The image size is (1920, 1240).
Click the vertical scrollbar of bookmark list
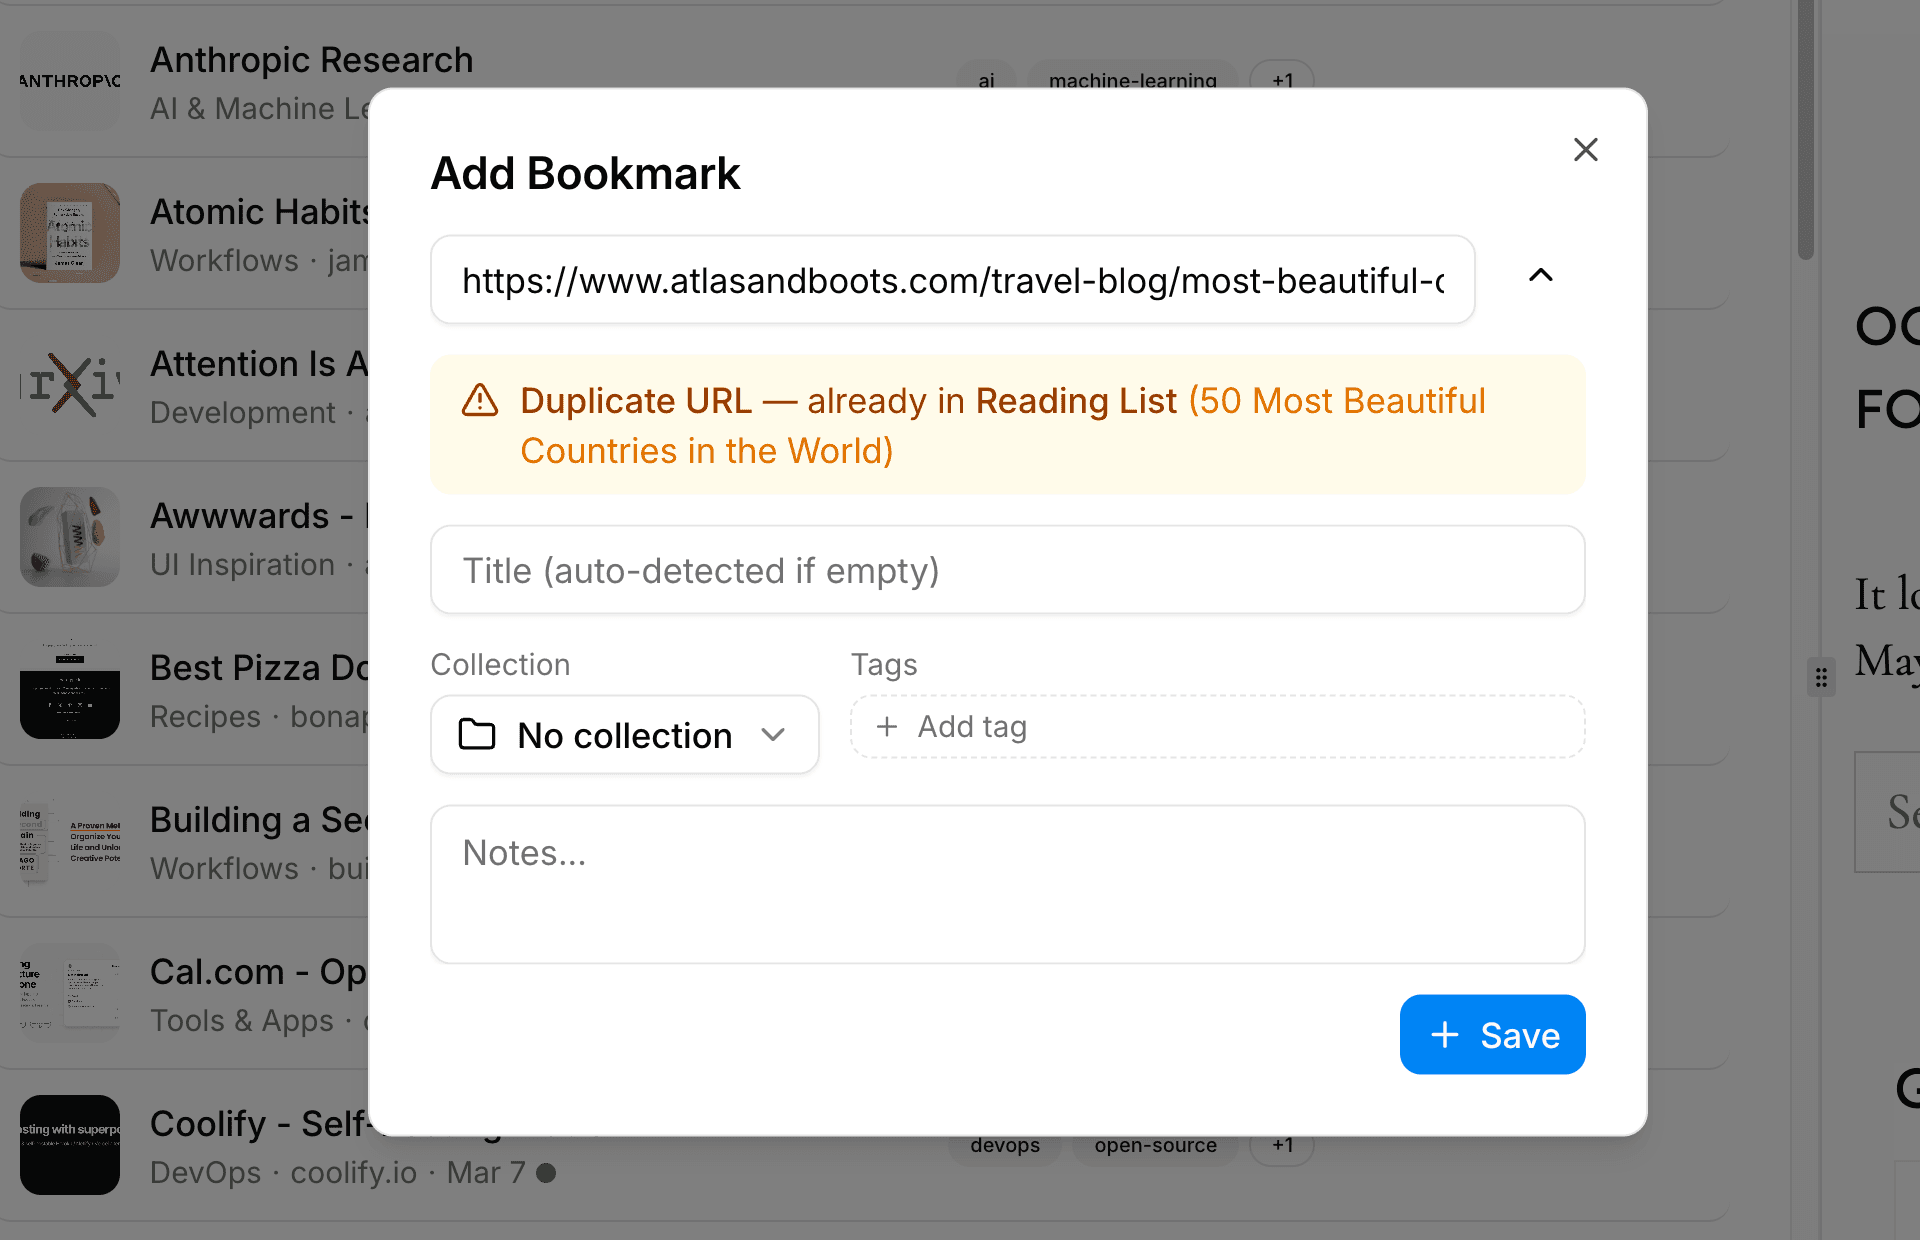[1805, 130]
